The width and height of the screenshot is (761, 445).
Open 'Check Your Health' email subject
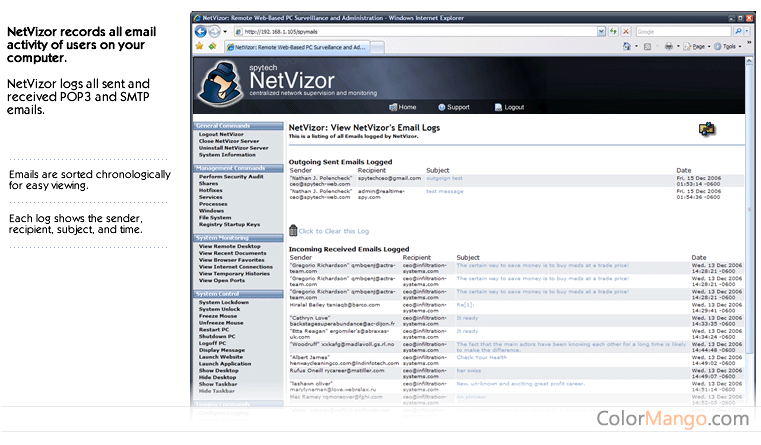pos(481,358)
